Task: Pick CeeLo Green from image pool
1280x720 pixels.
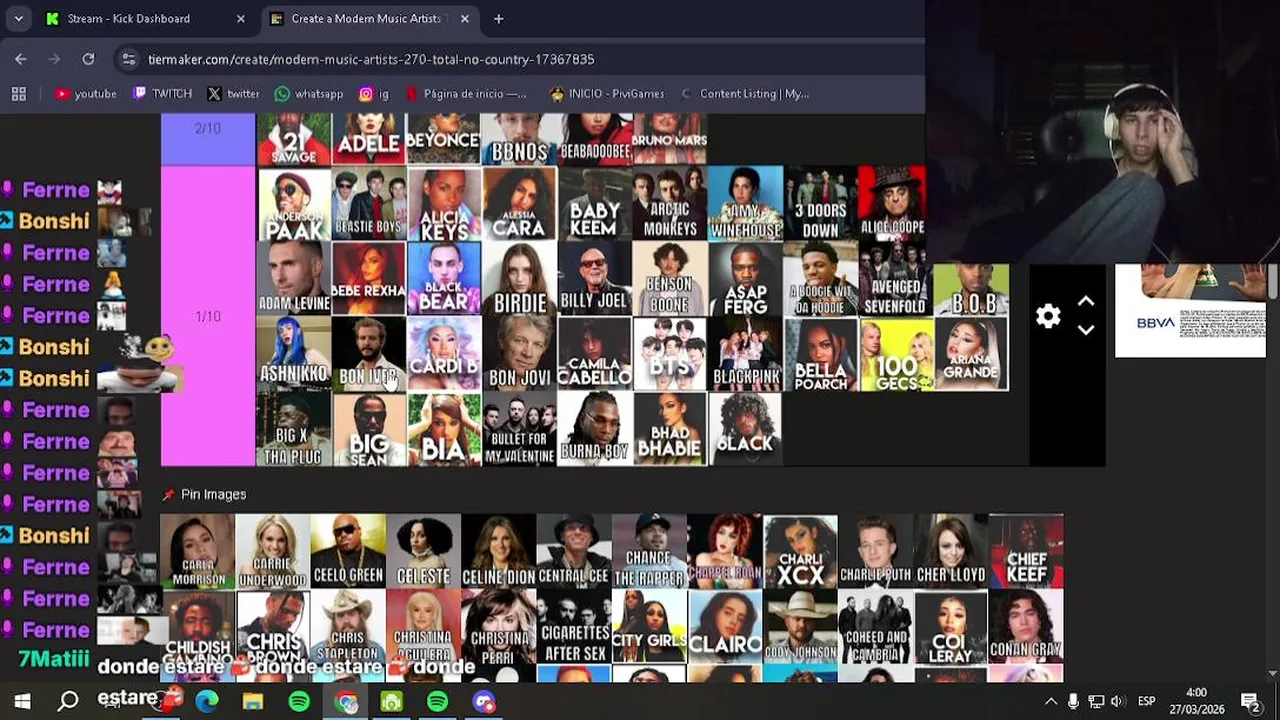Action: pos(348,551)
